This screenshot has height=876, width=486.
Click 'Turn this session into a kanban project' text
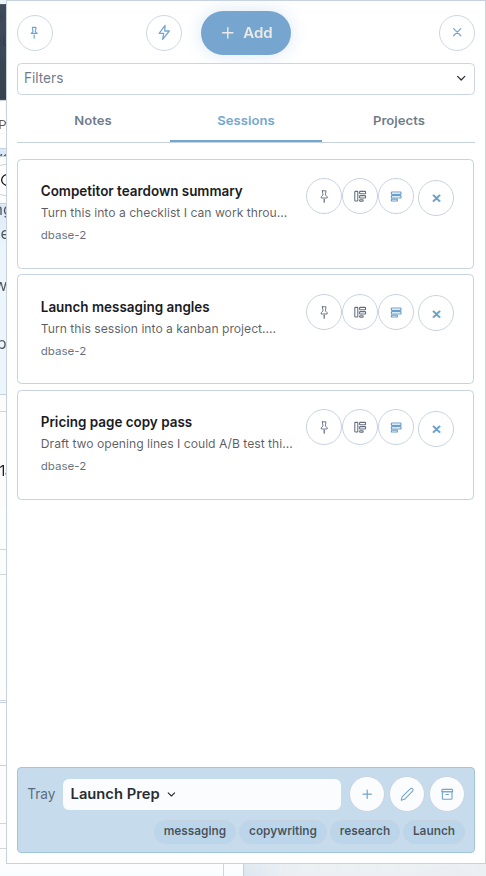[x=158, y=328]
